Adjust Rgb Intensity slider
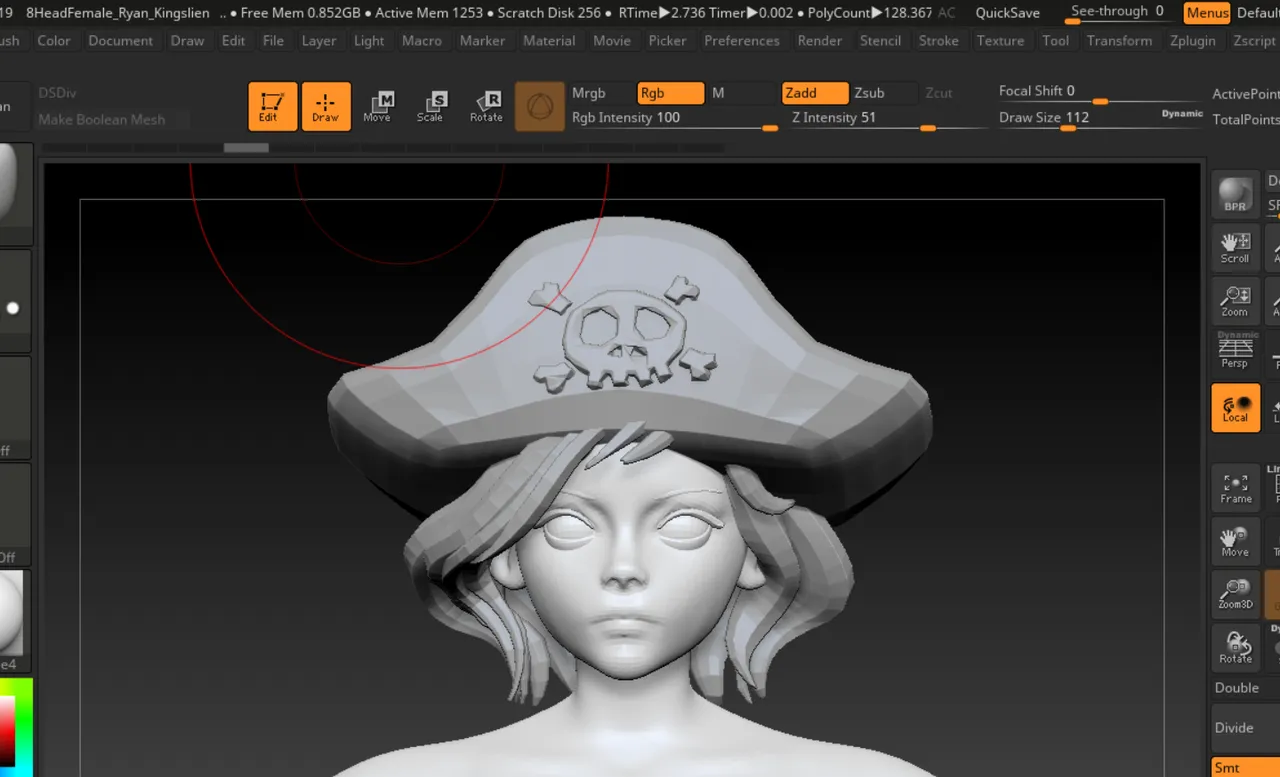This screenshot has width=1280, height=777. (673, 118)
